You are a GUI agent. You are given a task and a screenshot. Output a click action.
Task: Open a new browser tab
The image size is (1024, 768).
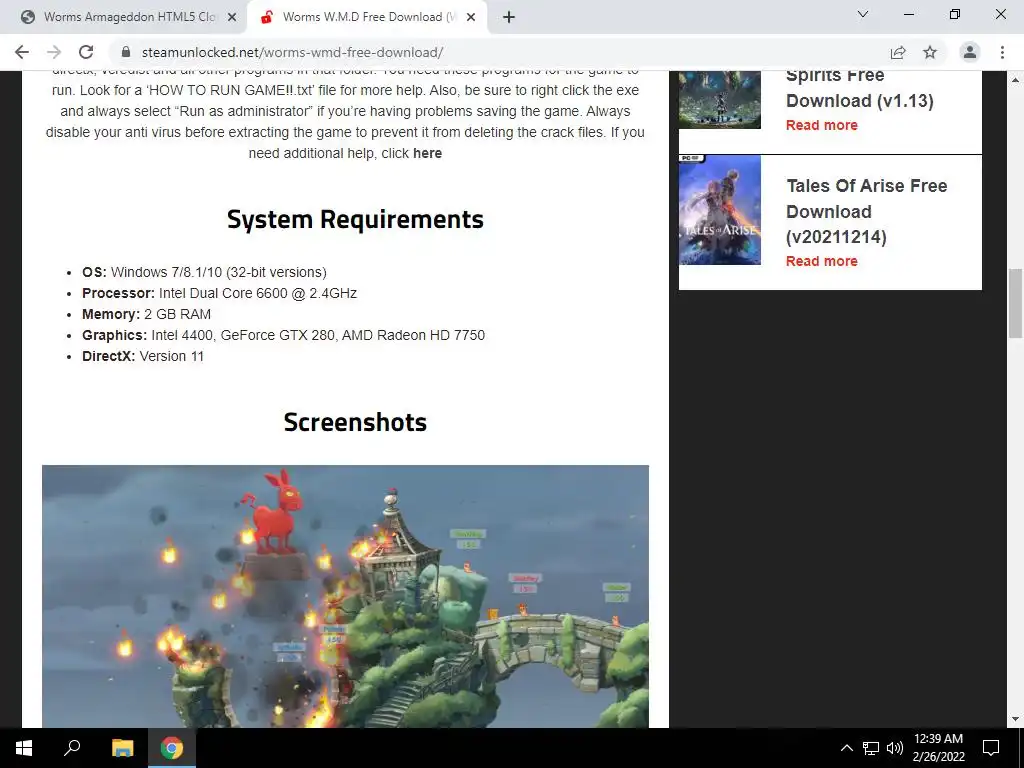509,17
